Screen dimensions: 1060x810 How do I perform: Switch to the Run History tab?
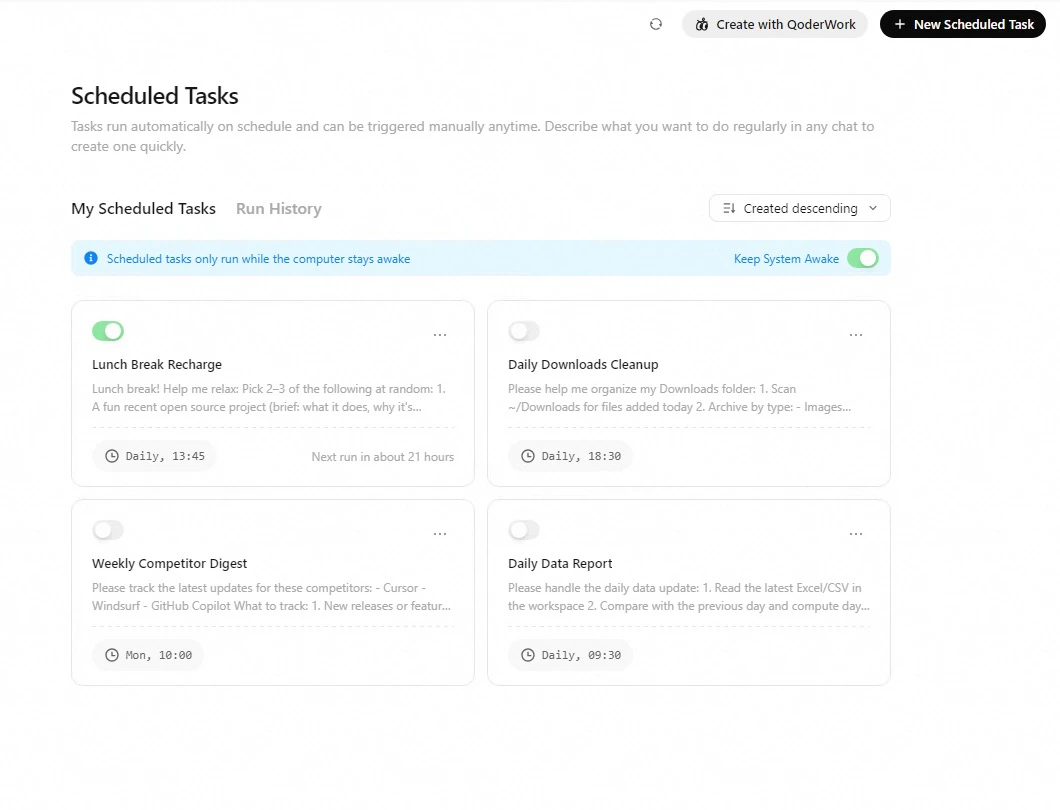click(x=278, y=208)
